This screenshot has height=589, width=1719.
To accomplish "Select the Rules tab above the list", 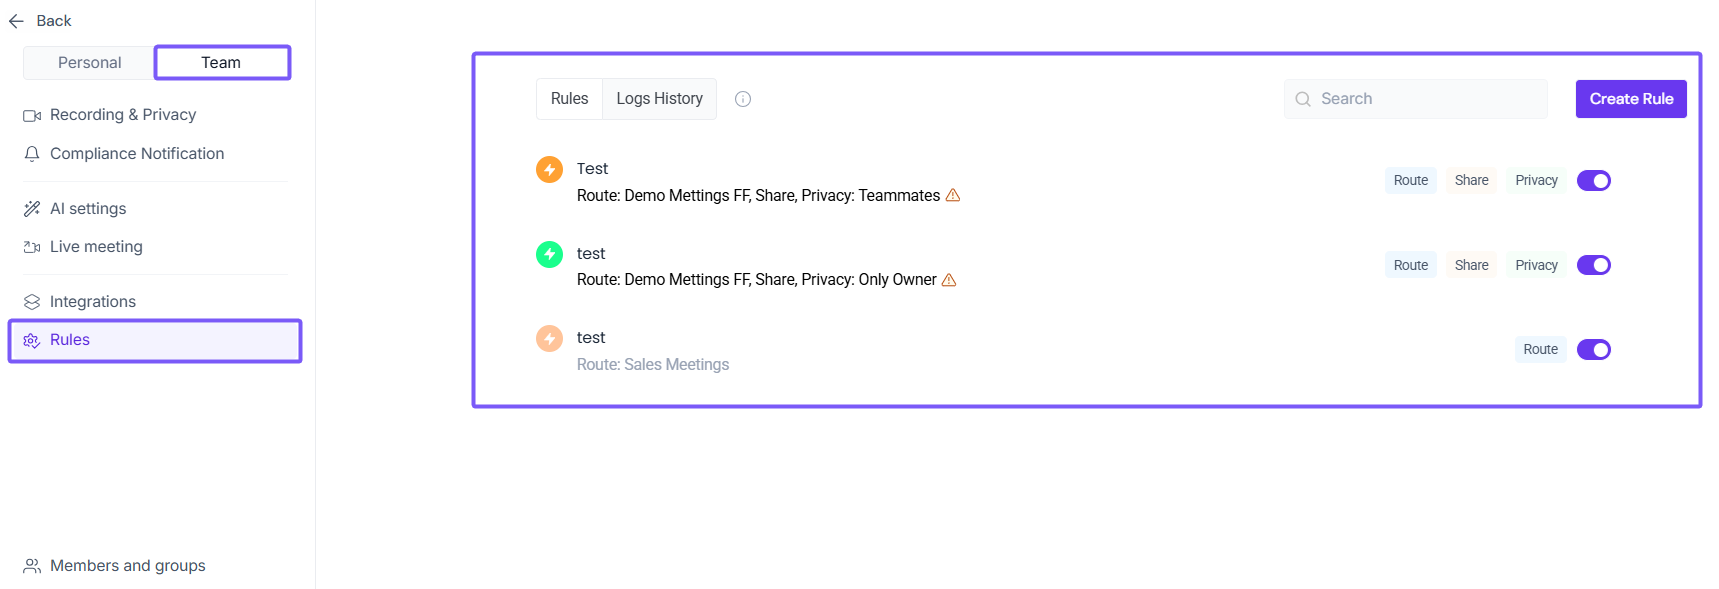I will (569, 99).
